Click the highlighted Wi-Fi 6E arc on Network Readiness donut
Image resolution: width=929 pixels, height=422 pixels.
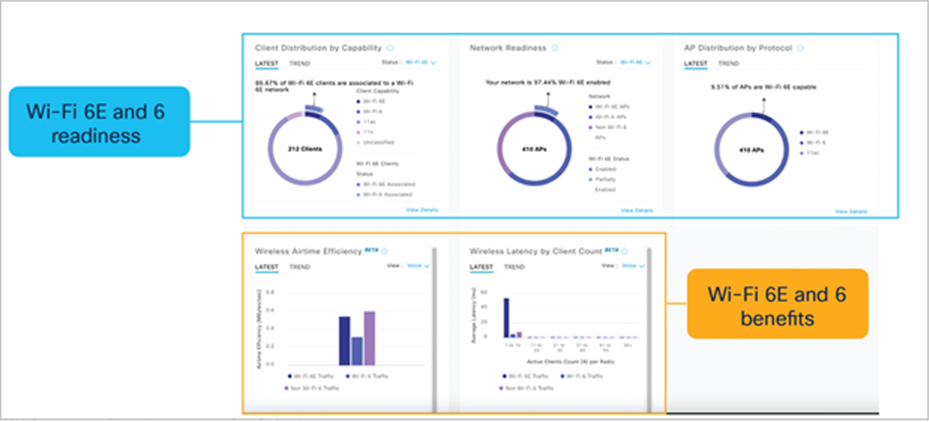click(x=547, y=108)
